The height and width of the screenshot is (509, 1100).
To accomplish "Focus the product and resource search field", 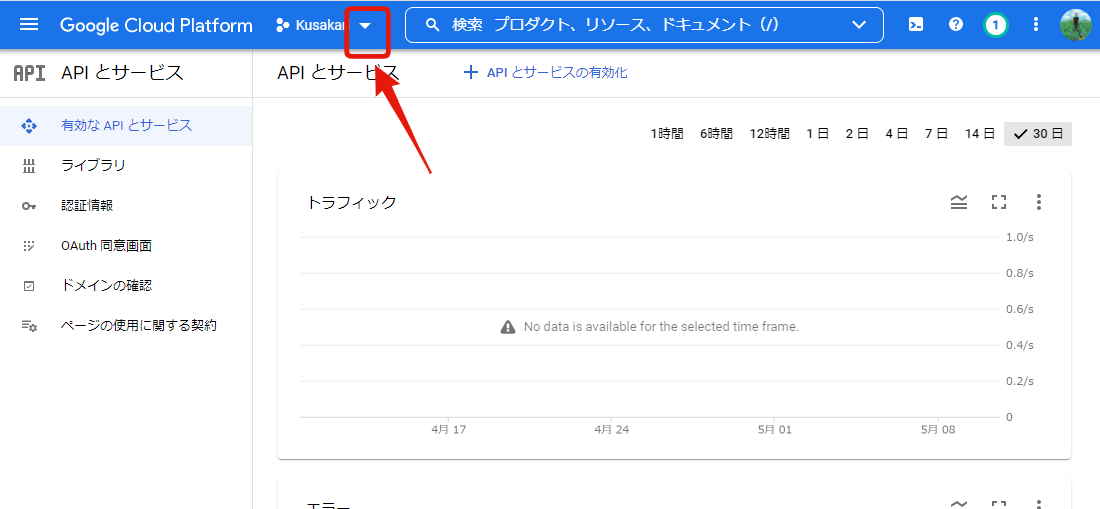I will 644,25.
